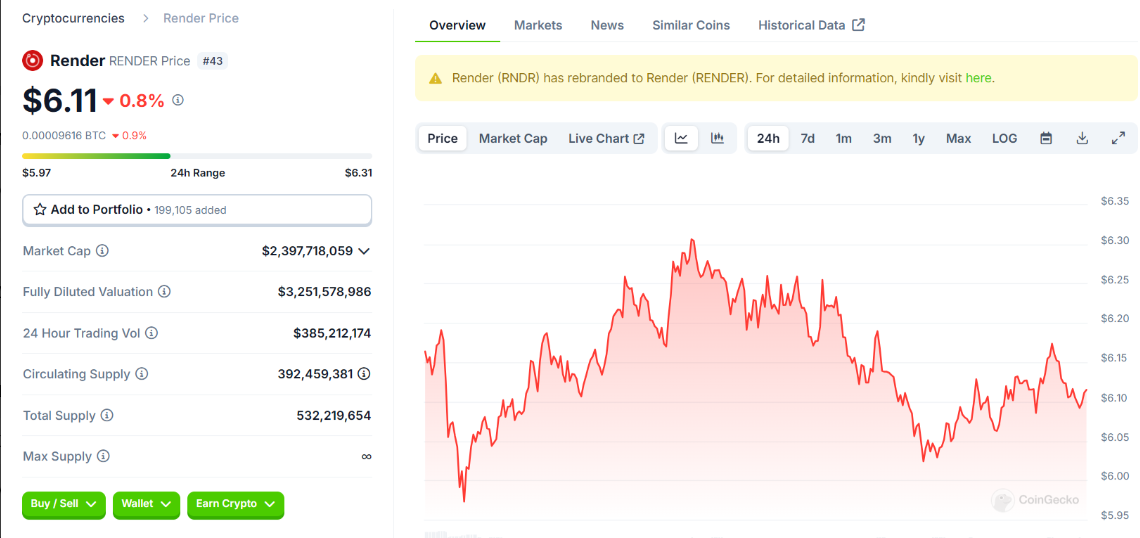Select the Market Cap chart mode

click(x=513, y=138)
